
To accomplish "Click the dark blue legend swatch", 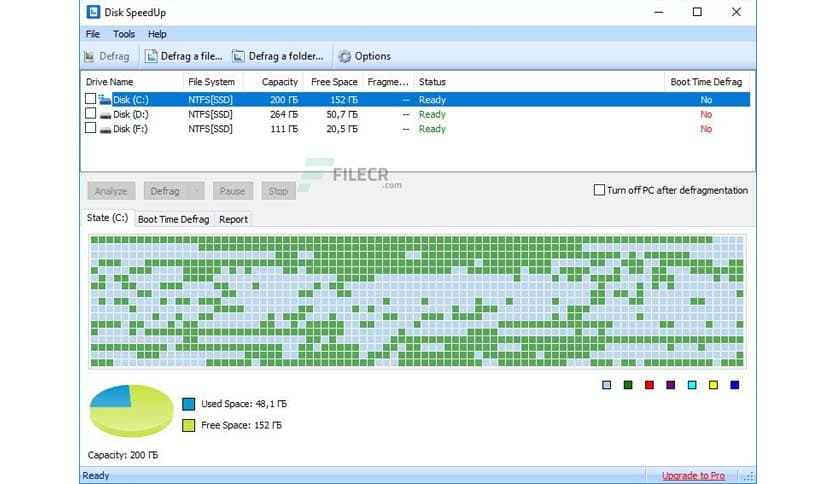I will coord(735,385).
